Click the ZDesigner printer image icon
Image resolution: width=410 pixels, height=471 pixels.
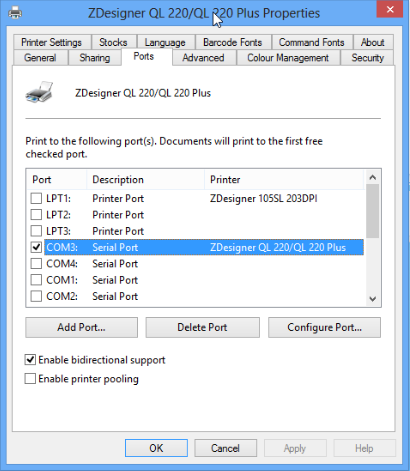(x=39, y=92)
